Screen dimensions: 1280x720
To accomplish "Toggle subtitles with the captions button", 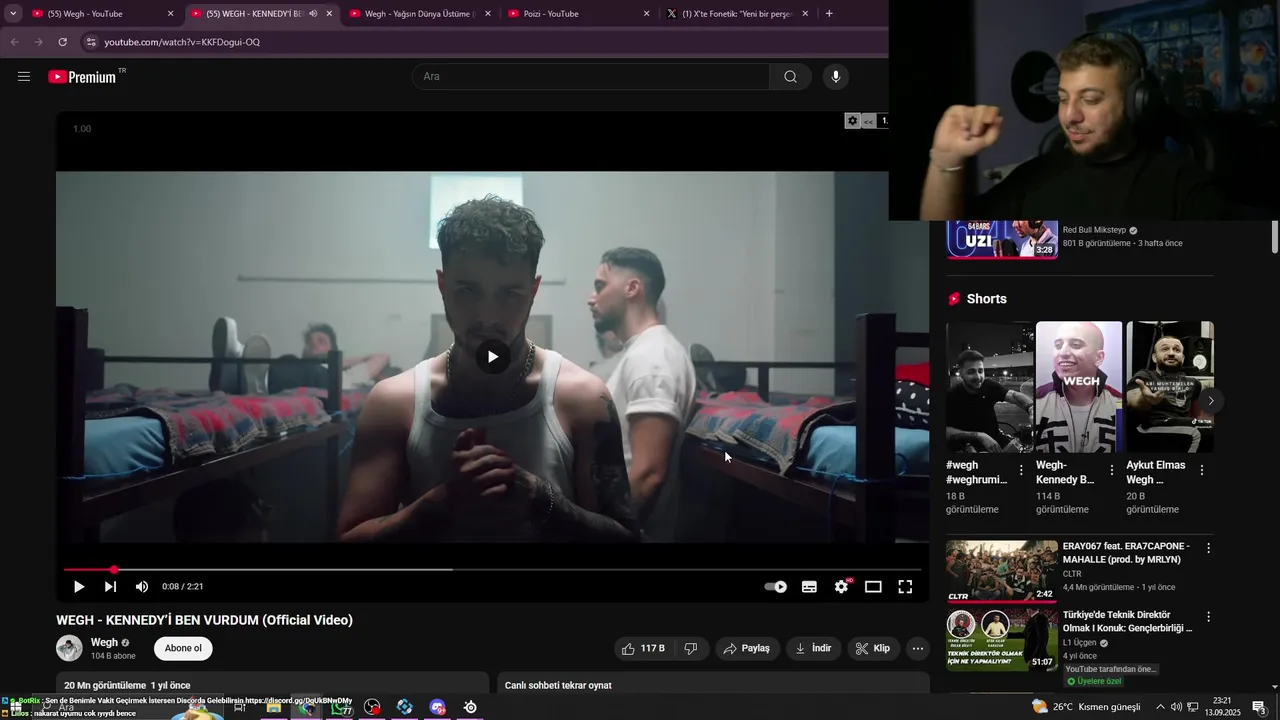I will point(809,587).
